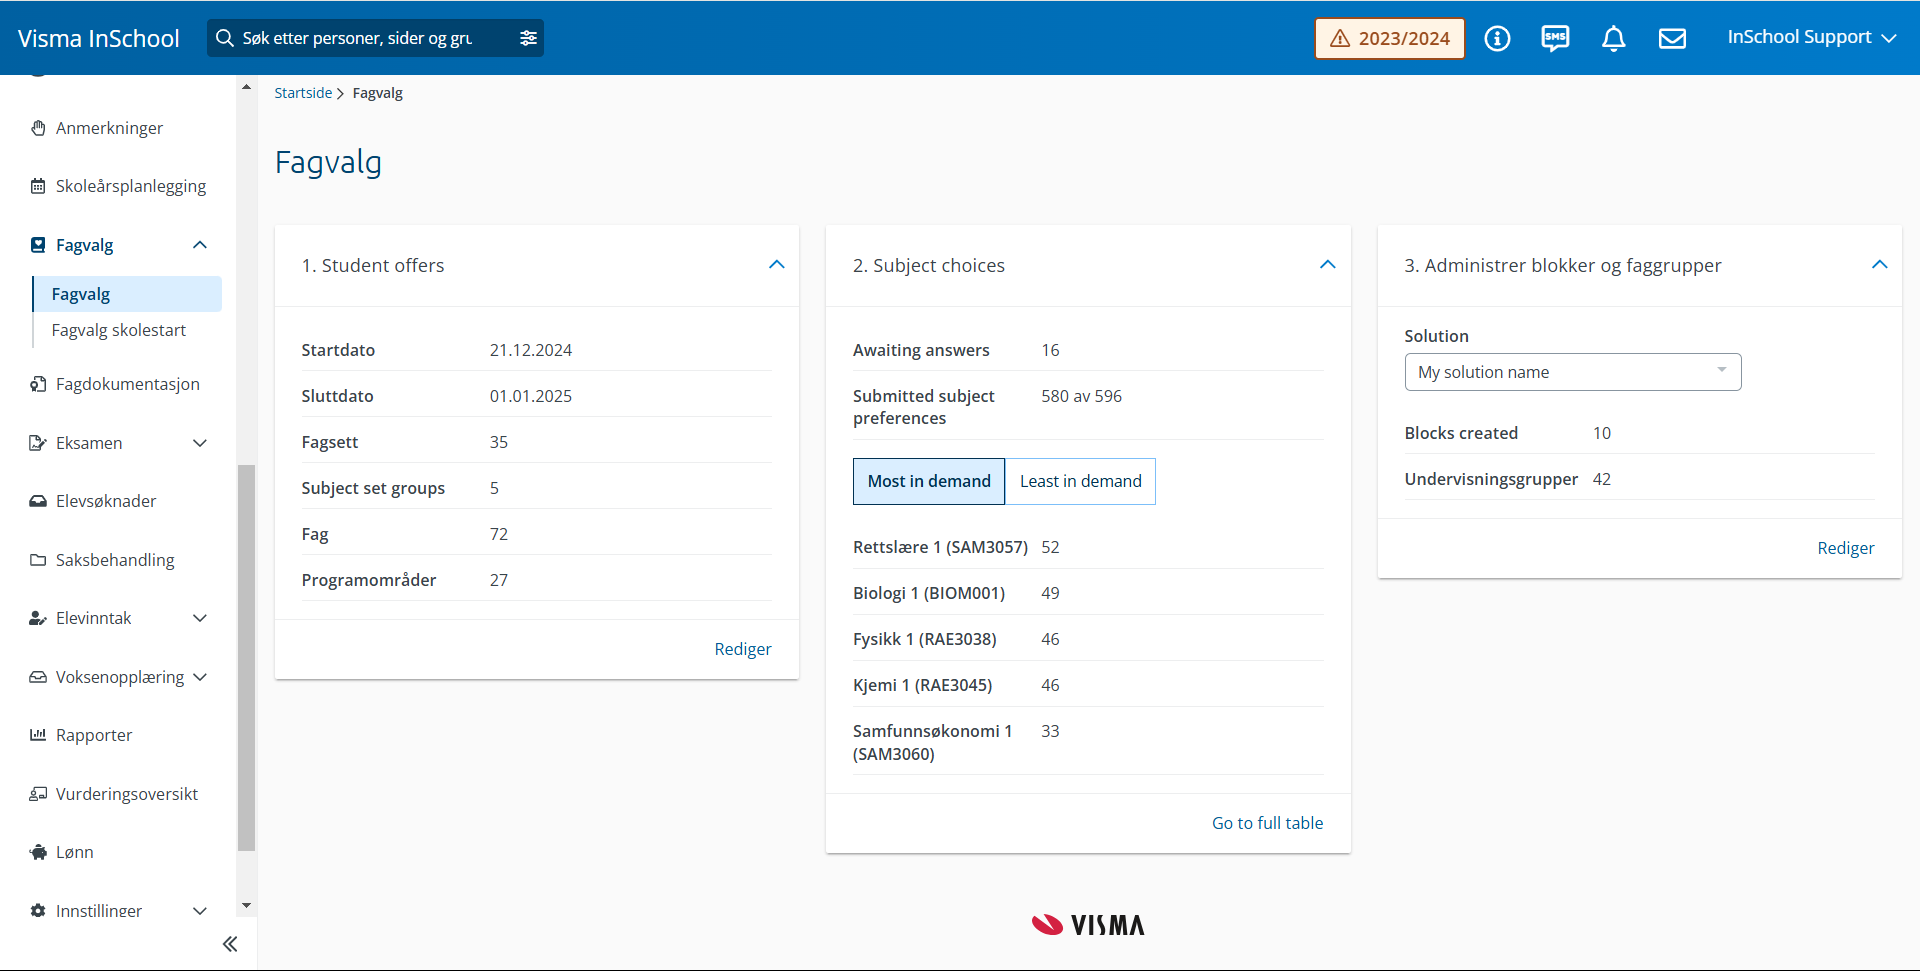This screenshot has width=1920, height=971.
Task: Click the Kjemi 1 (RAE3045) row
Action: click(x=1088, y=685)
